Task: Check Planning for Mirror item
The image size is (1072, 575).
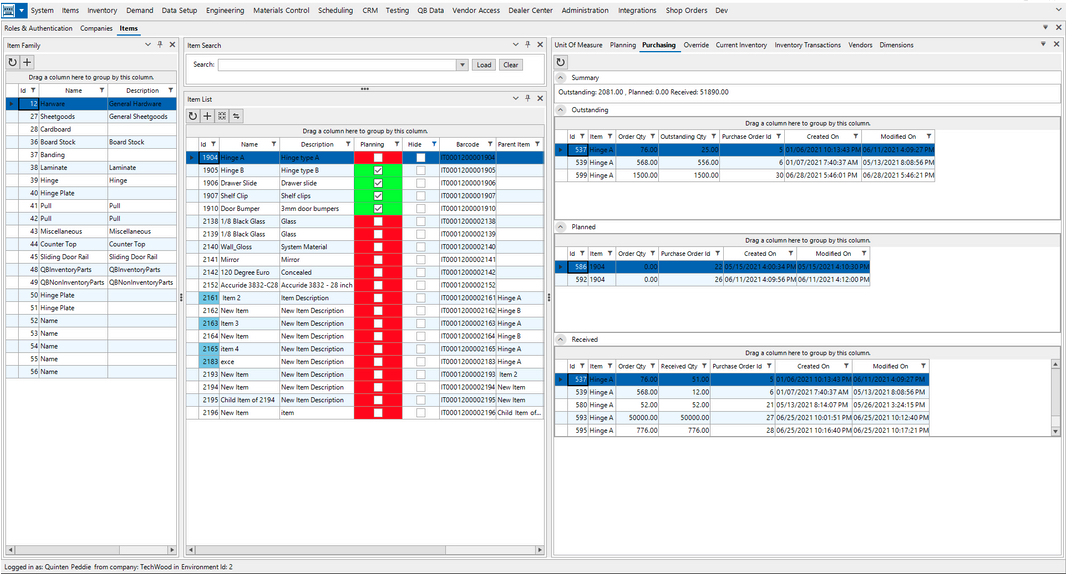Action: point(378,260)
